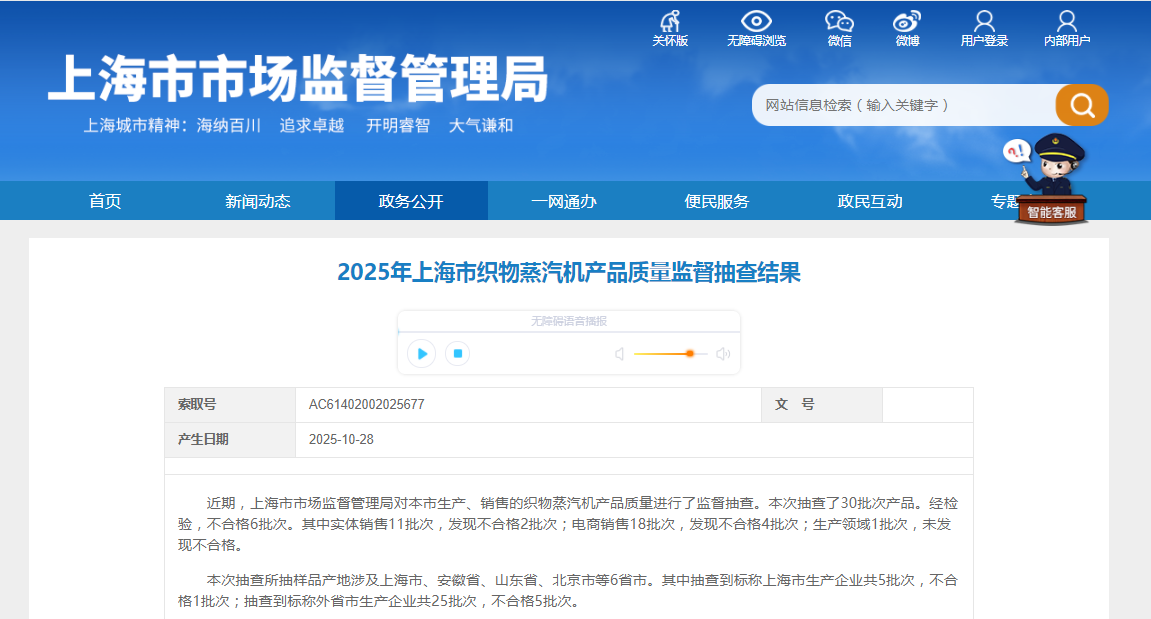Viewport: 1151px width, 619px height.
Task: Open the 新闻动态 news menu
Action: (x=258, y=201)
